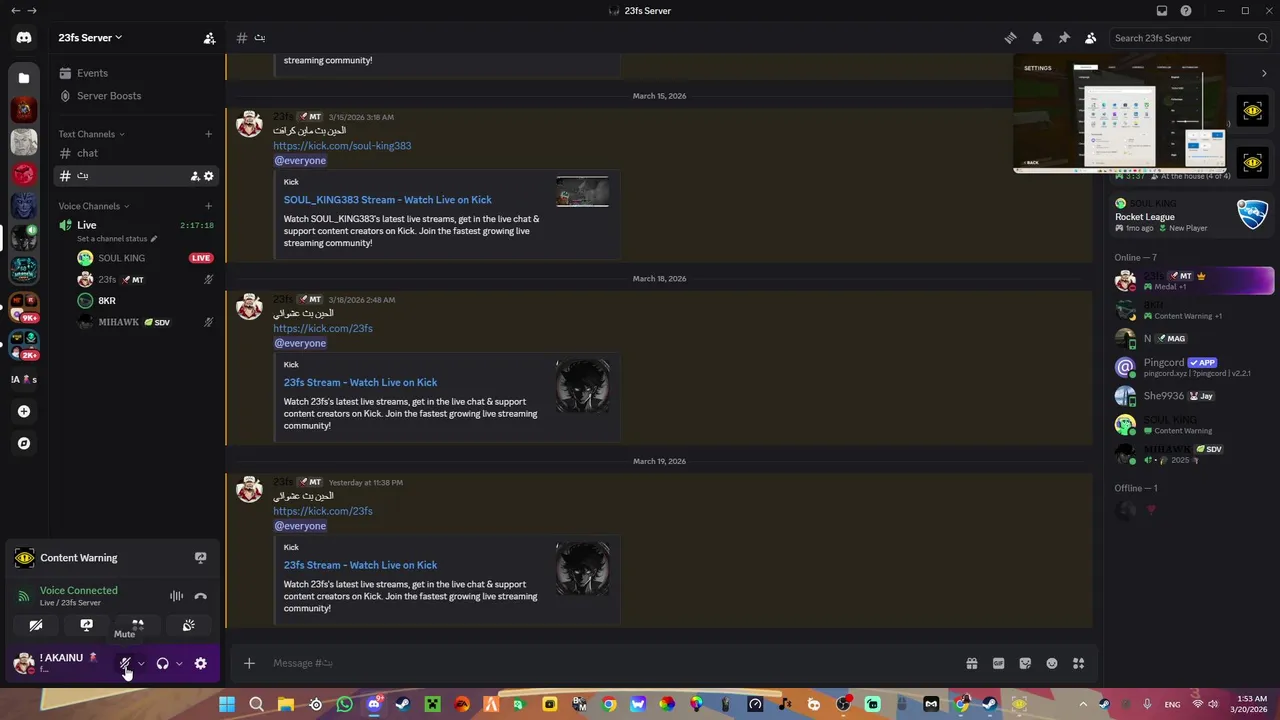Open the Windows Start button
Screen dimensions: 1280x720
click(x=227, y=704)
